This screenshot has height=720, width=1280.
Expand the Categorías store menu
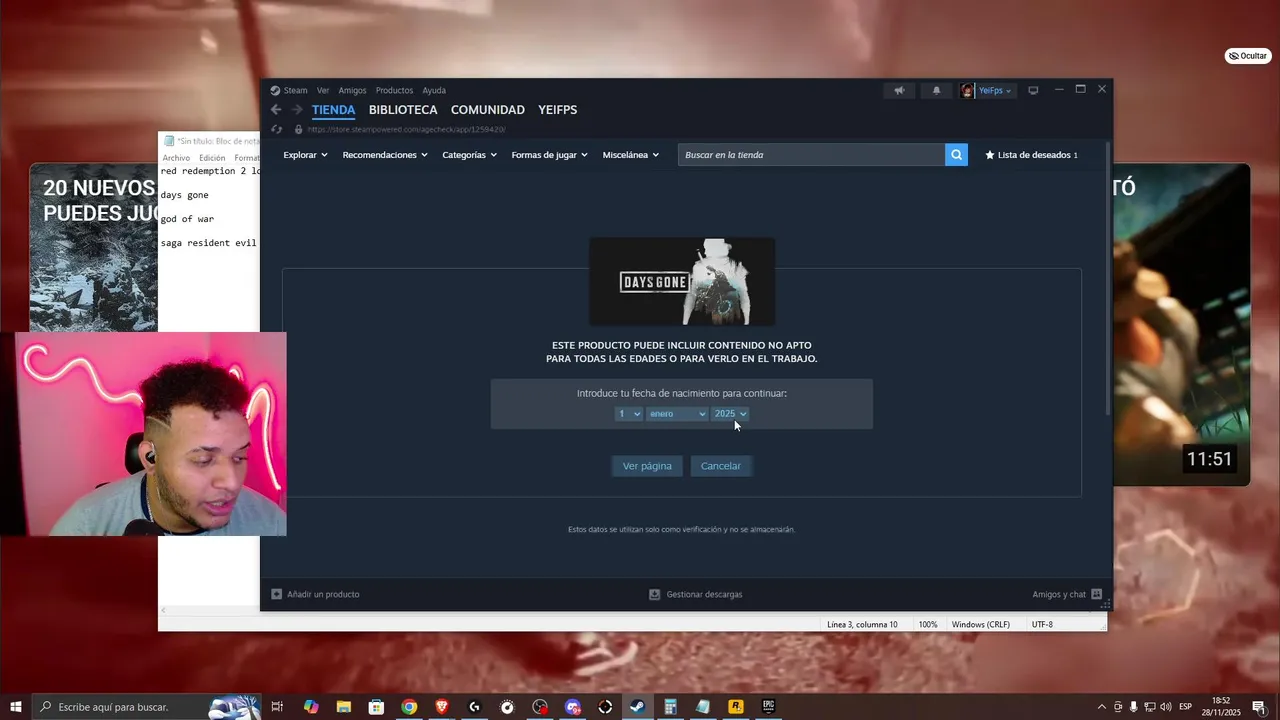point(470,155)
